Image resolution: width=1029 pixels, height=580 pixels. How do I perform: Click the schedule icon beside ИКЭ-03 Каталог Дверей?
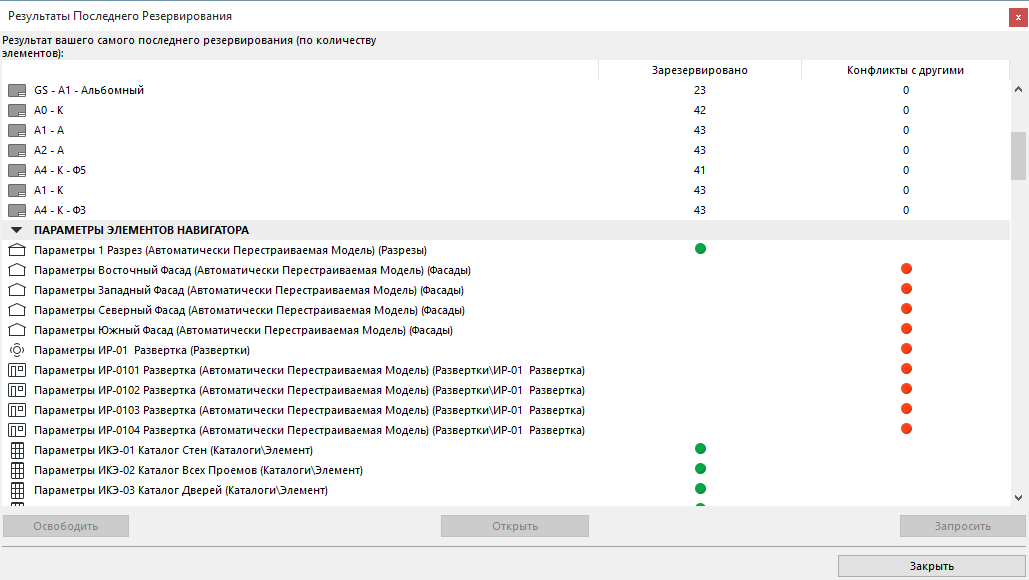16,490
